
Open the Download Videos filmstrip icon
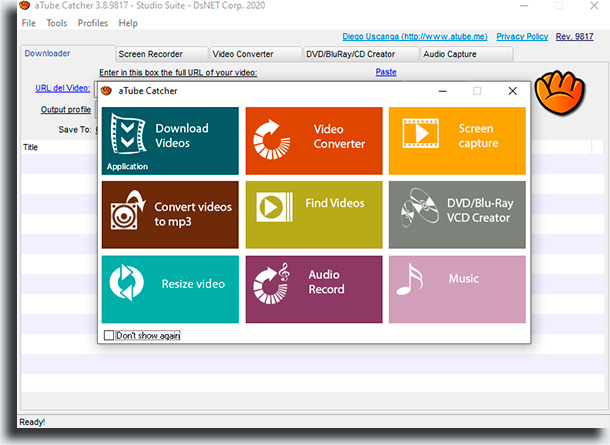(128, 134)
